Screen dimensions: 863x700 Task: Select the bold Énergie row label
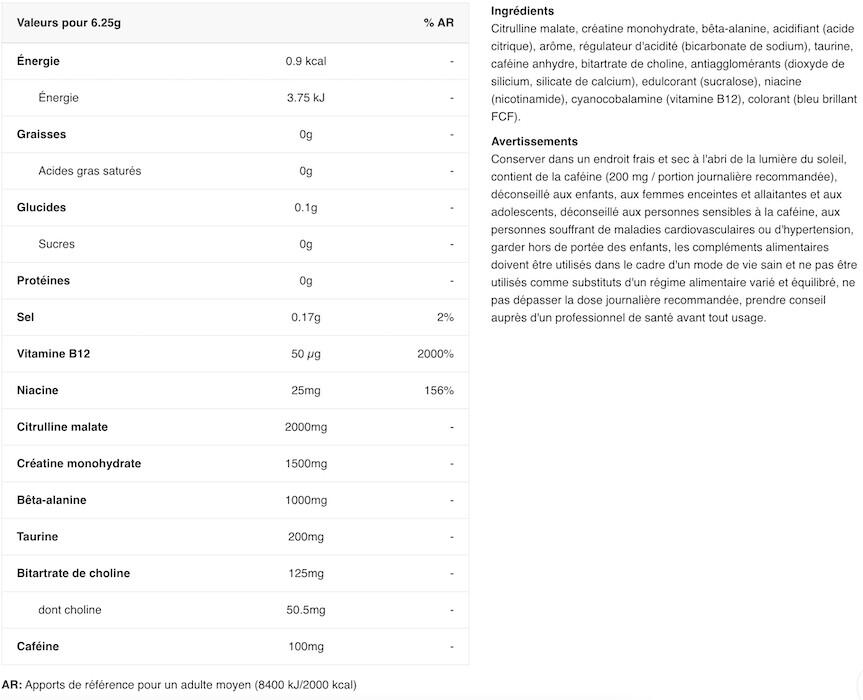pyautogui.click(x=39, y=61)
